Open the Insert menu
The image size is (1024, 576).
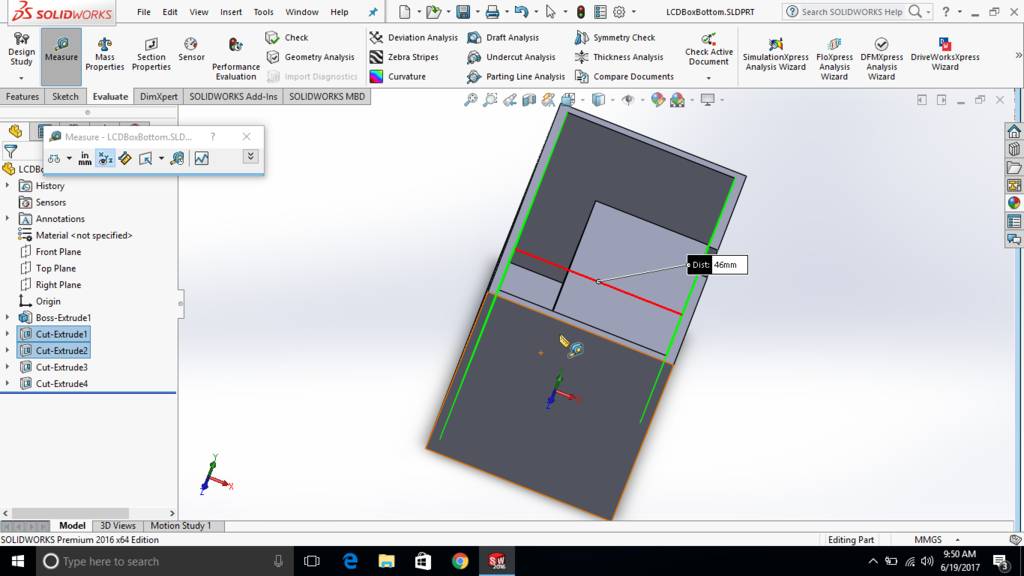(231, 12)
